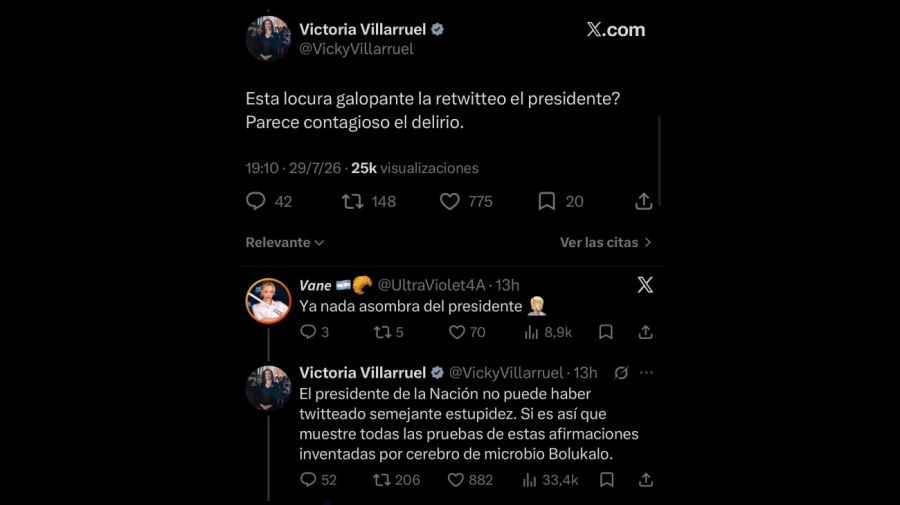Open view stats on Vane's reply
Screen dimensions: 900x505
(x=531, y=332)
